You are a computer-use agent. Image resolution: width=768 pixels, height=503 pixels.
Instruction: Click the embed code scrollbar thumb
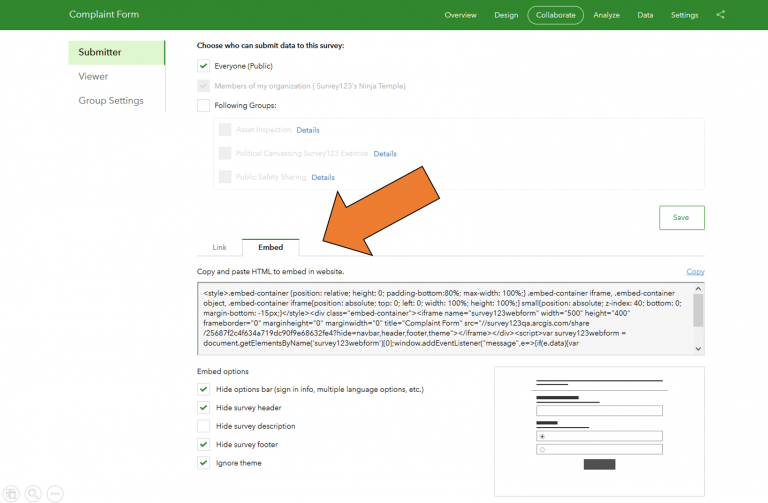[x=698, y=310]
